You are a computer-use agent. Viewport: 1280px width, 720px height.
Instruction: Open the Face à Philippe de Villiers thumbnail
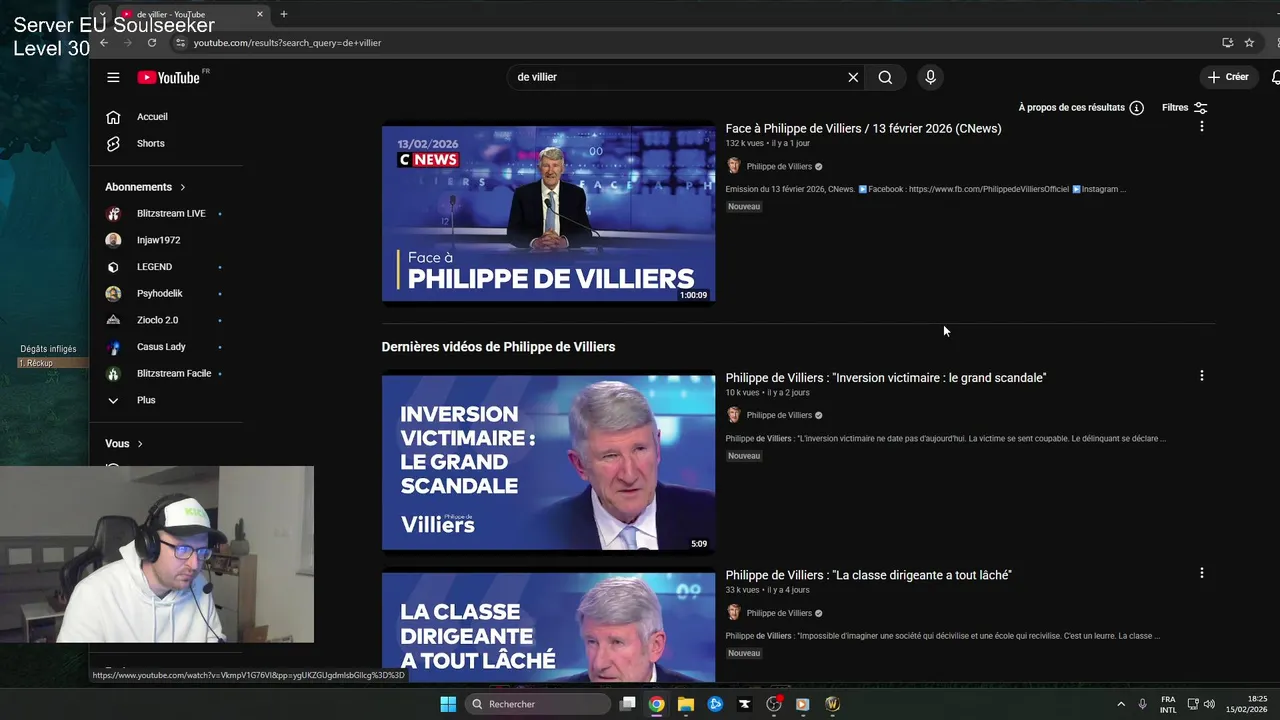pyautogui.click(x=548, y=213)
